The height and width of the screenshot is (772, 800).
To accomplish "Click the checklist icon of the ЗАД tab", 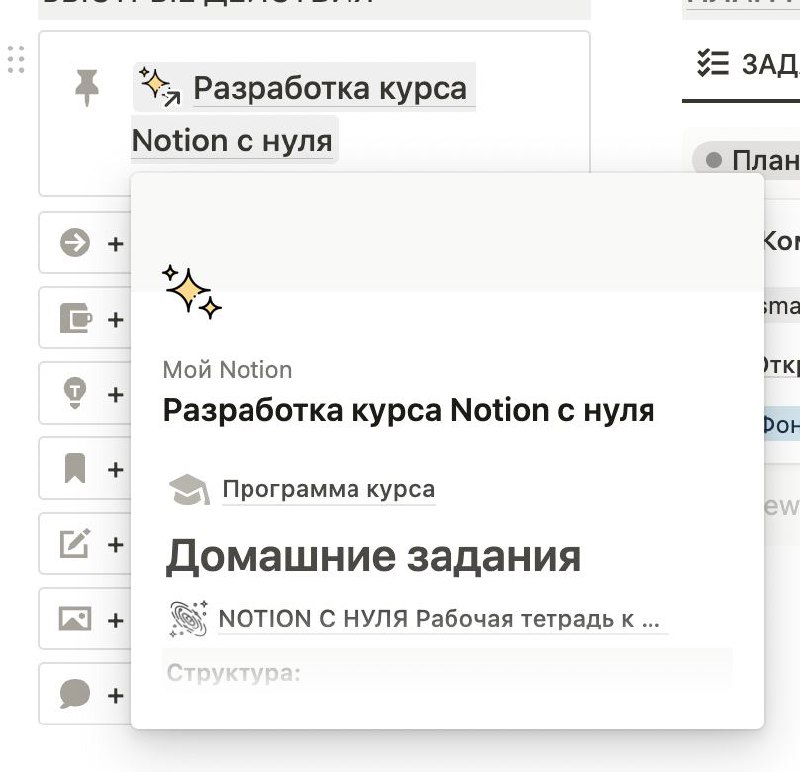I will [x=713, y=64].
